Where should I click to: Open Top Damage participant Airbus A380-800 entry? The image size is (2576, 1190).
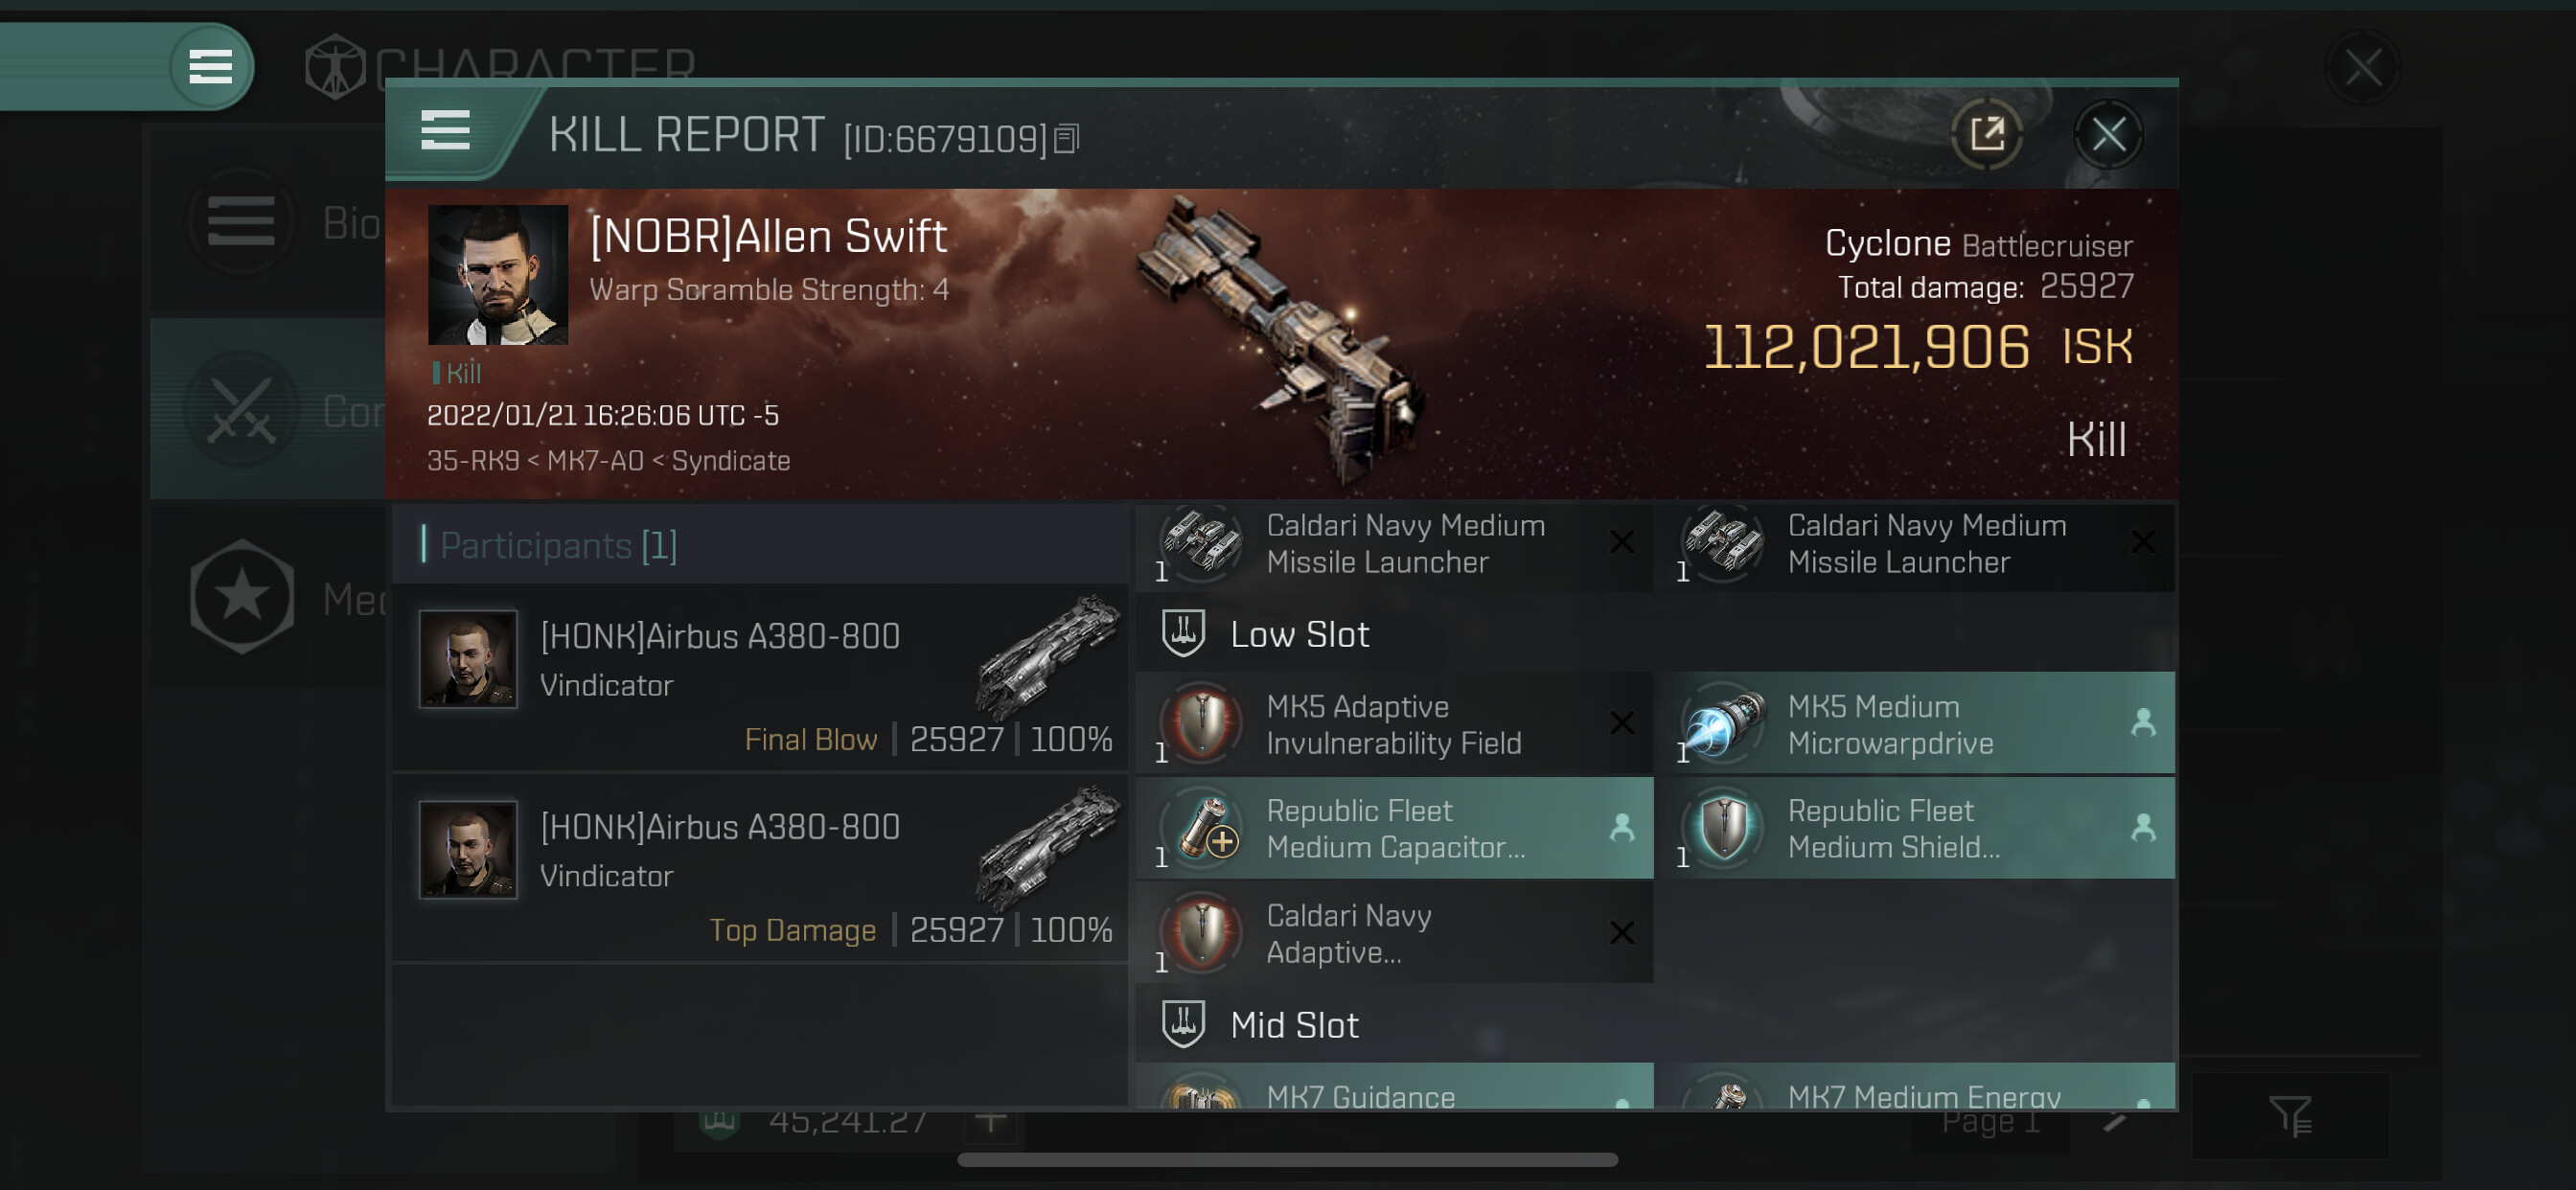pyautogui.click(x=760, y=869)
